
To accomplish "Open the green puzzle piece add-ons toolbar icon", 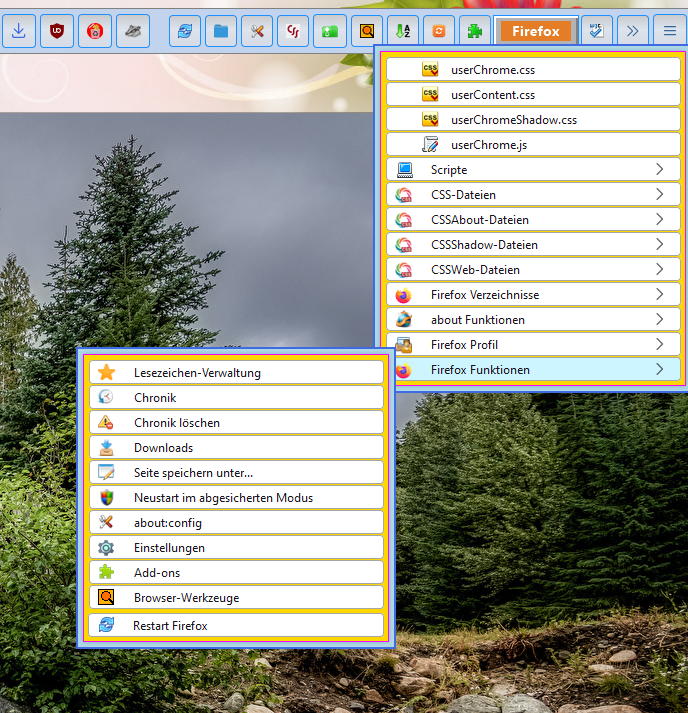I will click(x=475, y=31).
